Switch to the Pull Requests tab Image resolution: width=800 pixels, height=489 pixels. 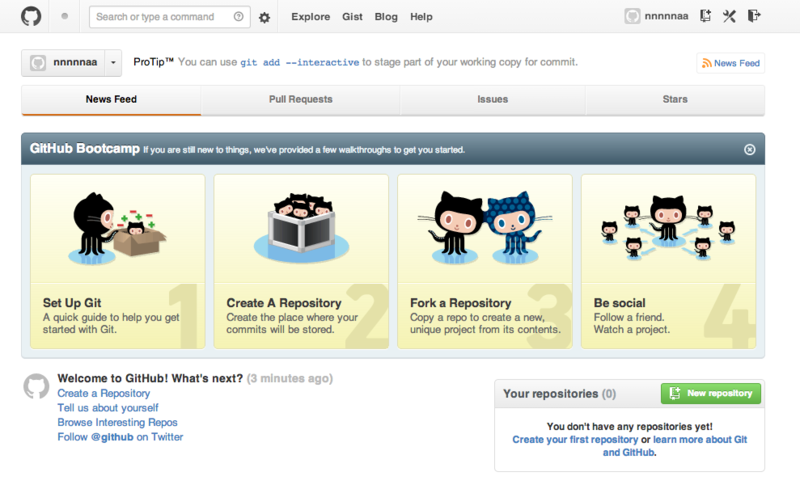pyautogui.click(x=301, y=100)
